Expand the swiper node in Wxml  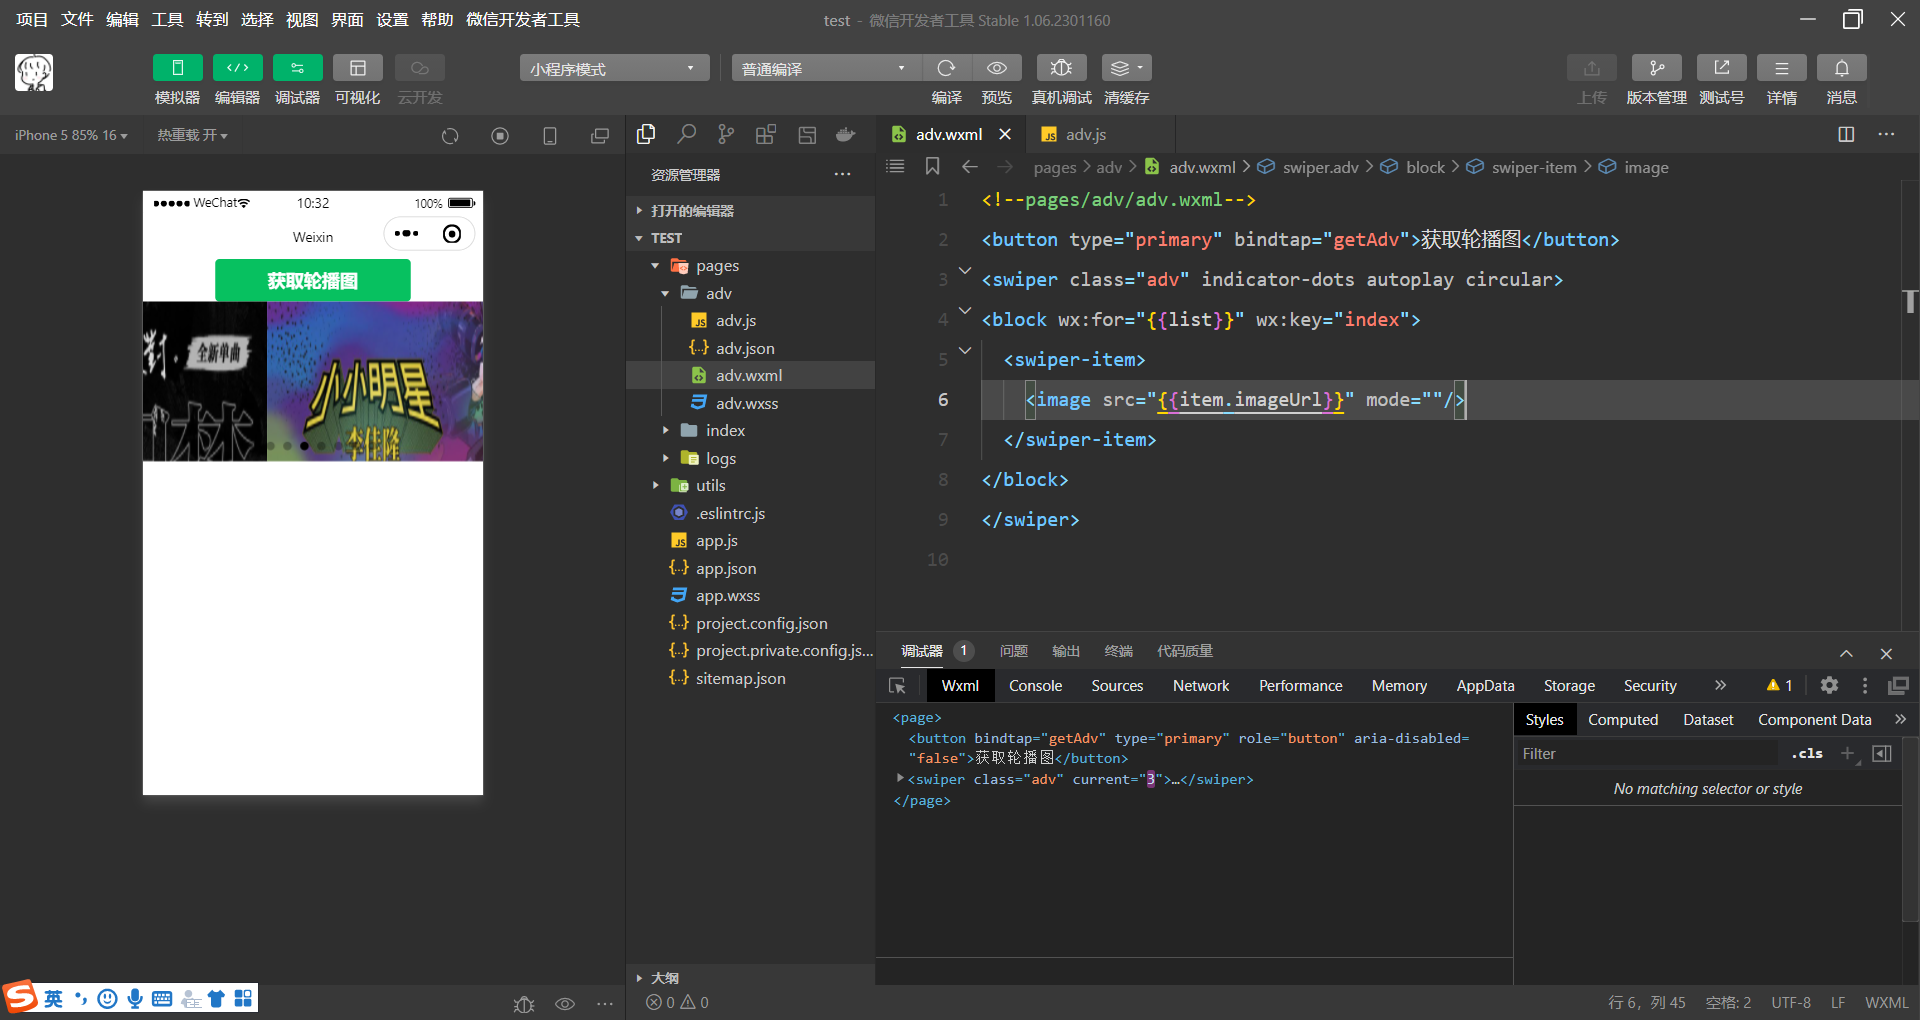(900, 778)
